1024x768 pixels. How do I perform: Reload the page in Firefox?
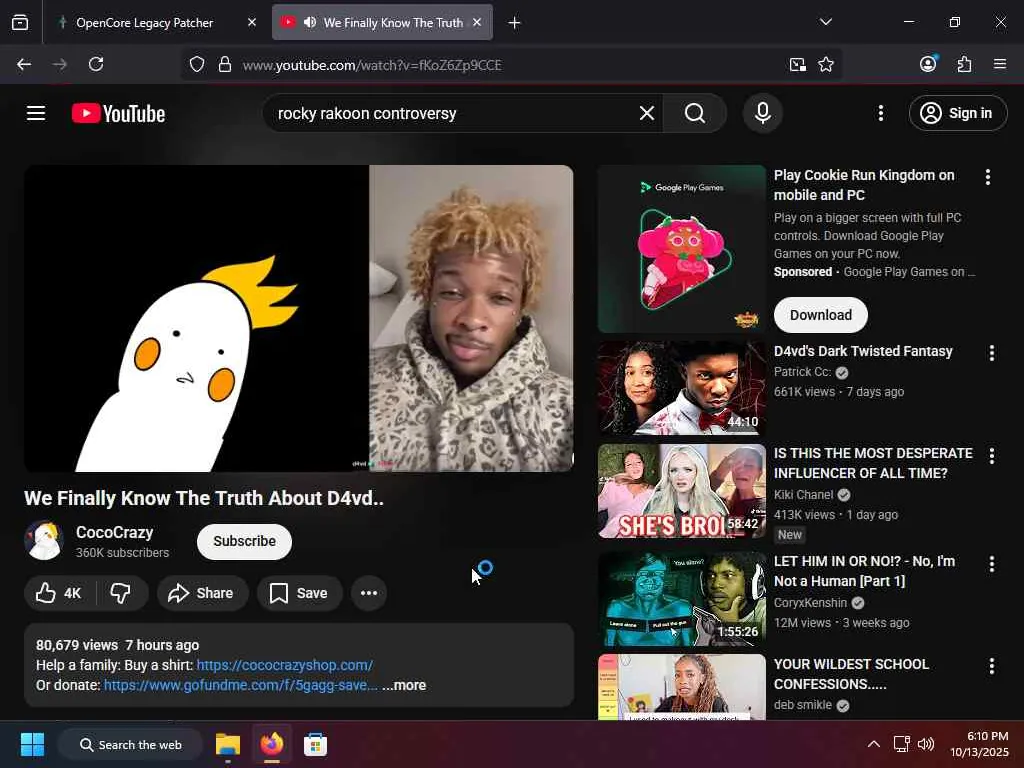pos(96,64)
